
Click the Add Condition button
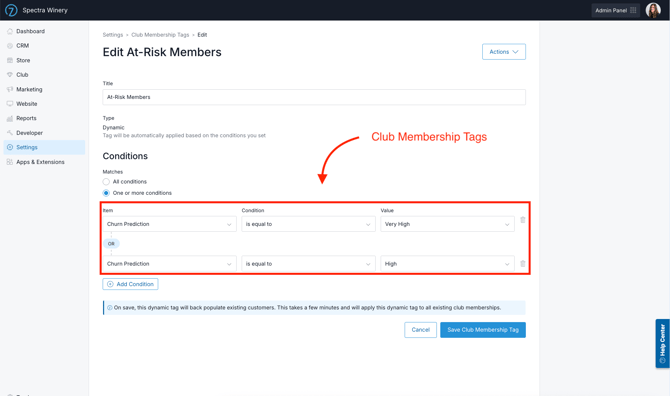click(x=130, y=284)
